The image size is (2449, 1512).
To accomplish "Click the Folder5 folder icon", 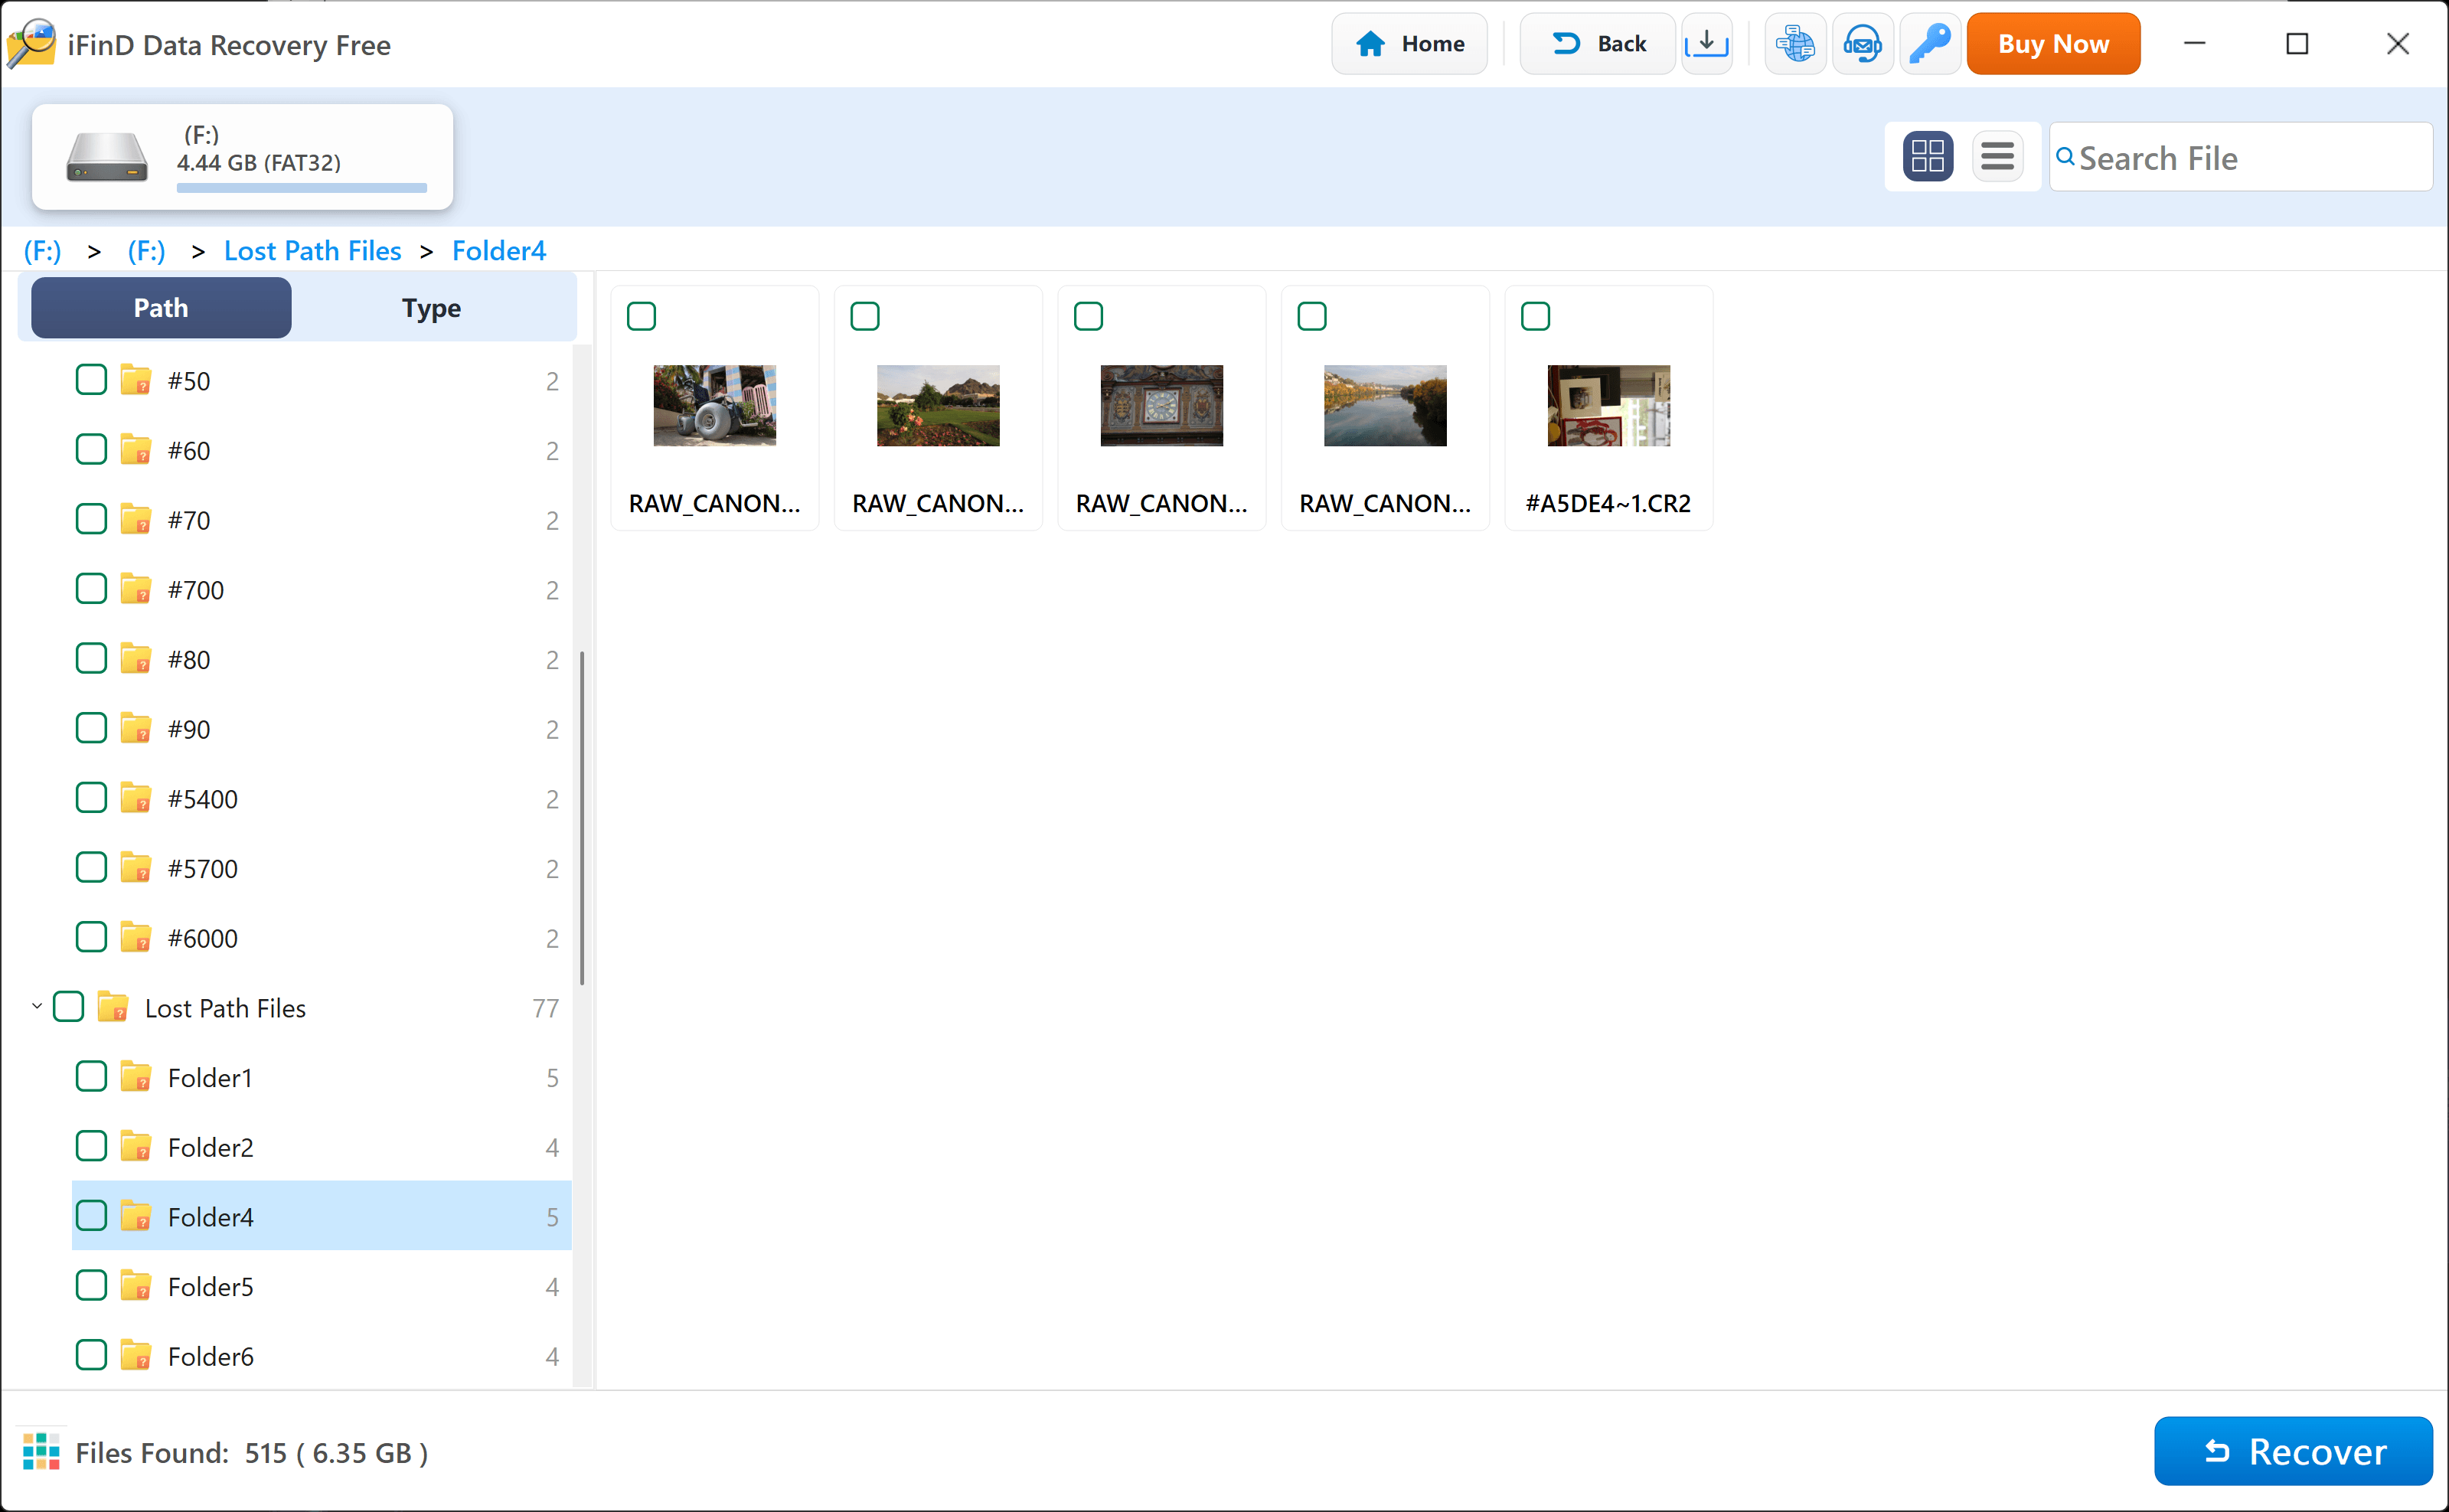I will [x=136, y=1287].
